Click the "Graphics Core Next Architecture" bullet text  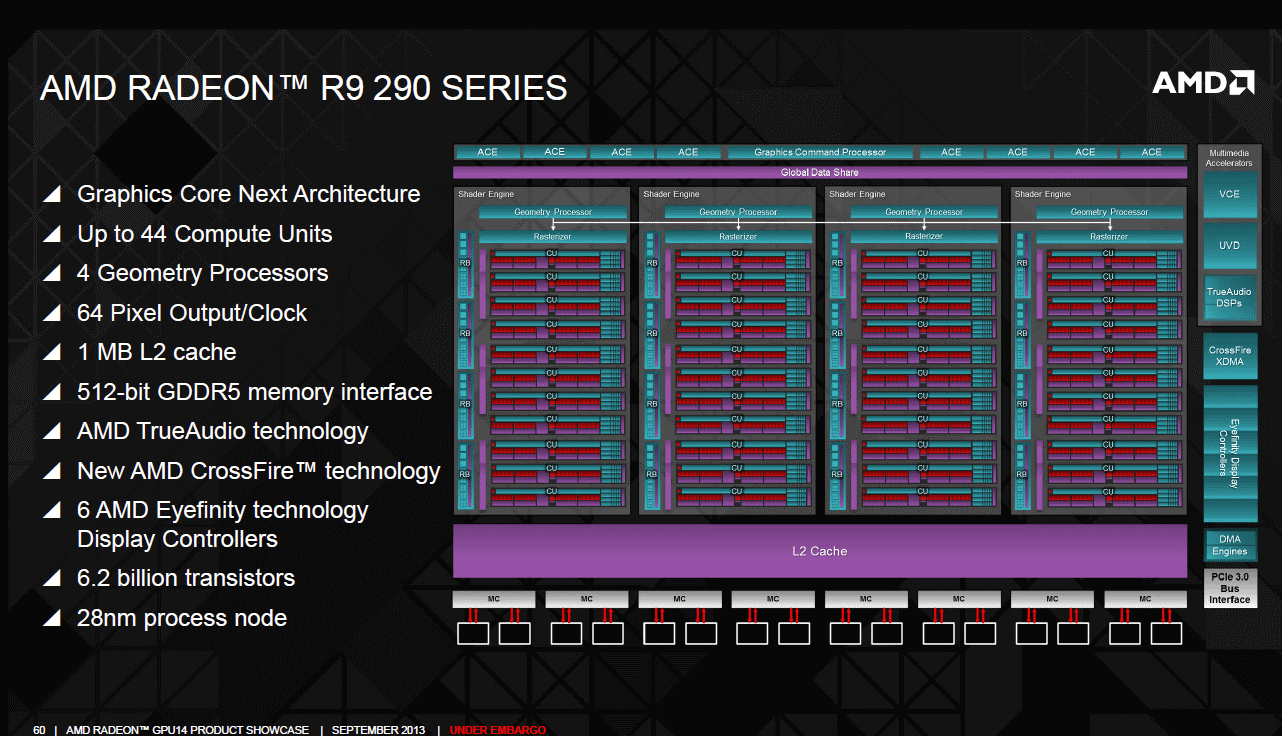(x=249, y=194)
